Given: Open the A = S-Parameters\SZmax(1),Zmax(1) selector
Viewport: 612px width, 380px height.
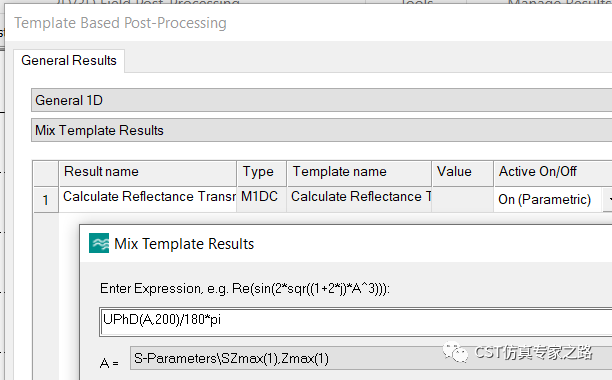Looking at the screenshot, I should click(371, 358).
